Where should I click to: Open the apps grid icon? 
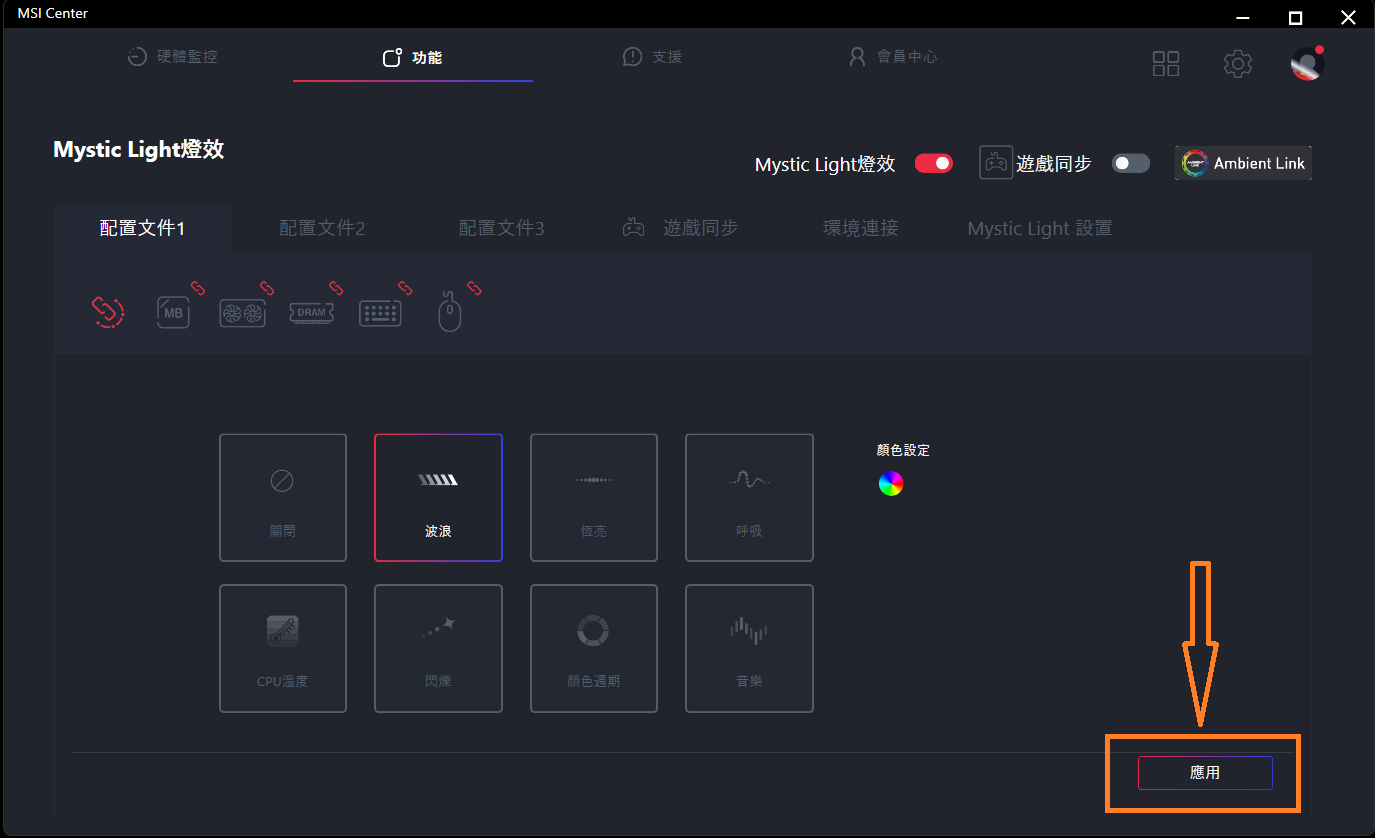[1166, 64]
